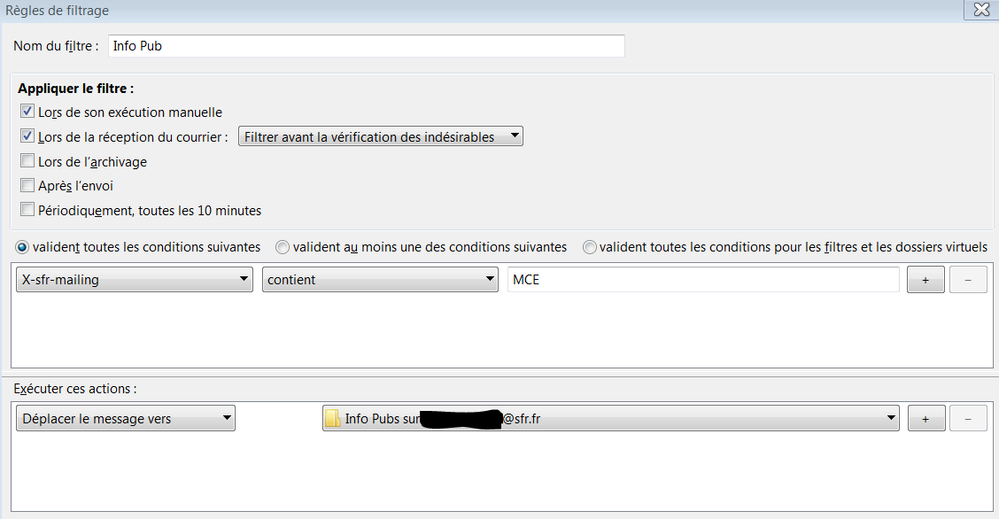This screenshot has width=999, height=519.
Task: Select the 'filtres et dossiers virtuels' radio option
Action: coord(589,247)
